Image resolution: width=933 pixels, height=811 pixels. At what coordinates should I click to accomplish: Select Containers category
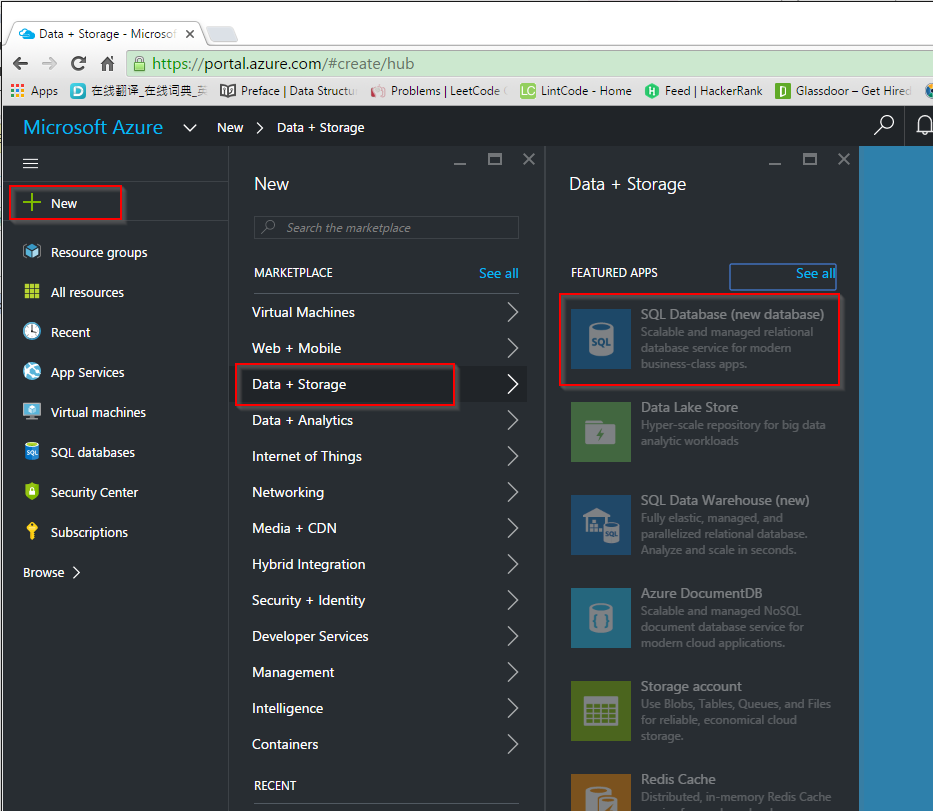(x=386, y=744)
